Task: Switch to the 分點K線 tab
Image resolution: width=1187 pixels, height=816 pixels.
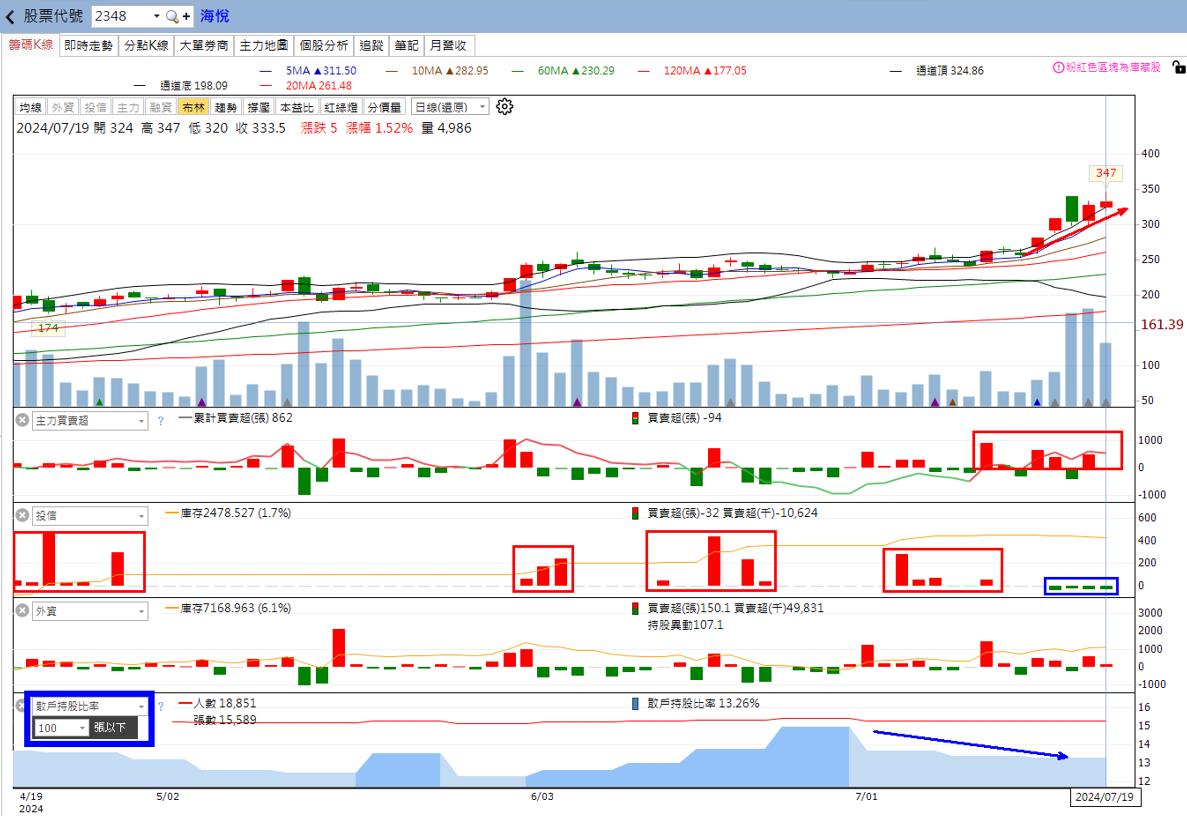Action: click(x=146, y=45)
